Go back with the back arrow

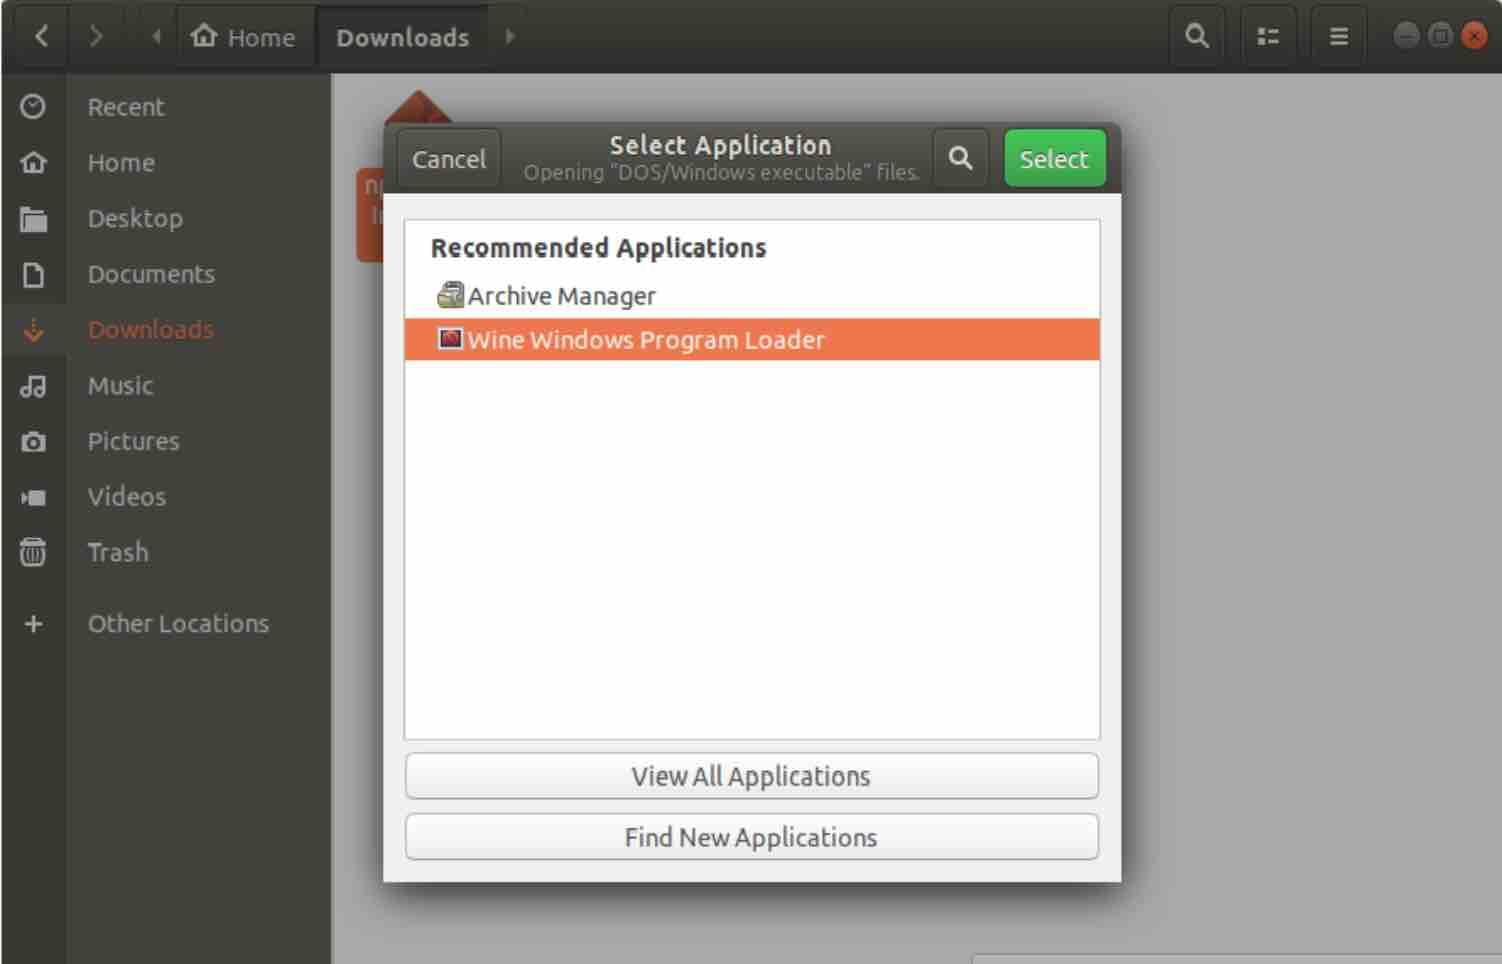pos(41,37)
